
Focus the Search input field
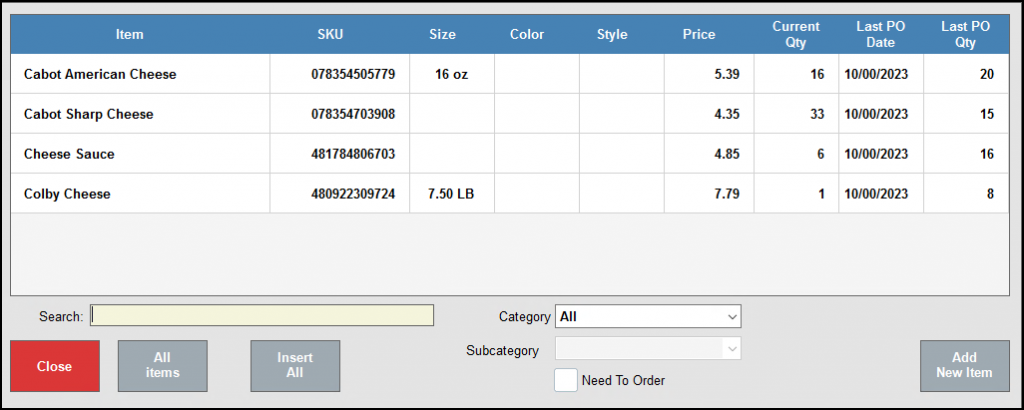[262, 315]
